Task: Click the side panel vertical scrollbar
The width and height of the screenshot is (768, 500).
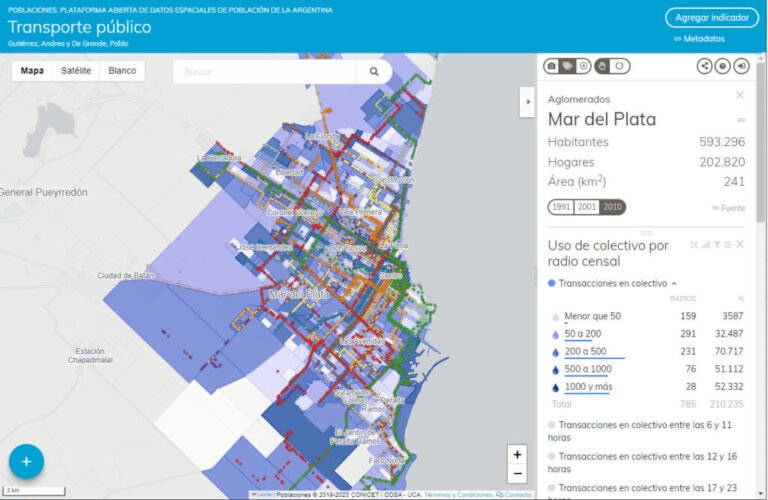Action: [761, 142]
